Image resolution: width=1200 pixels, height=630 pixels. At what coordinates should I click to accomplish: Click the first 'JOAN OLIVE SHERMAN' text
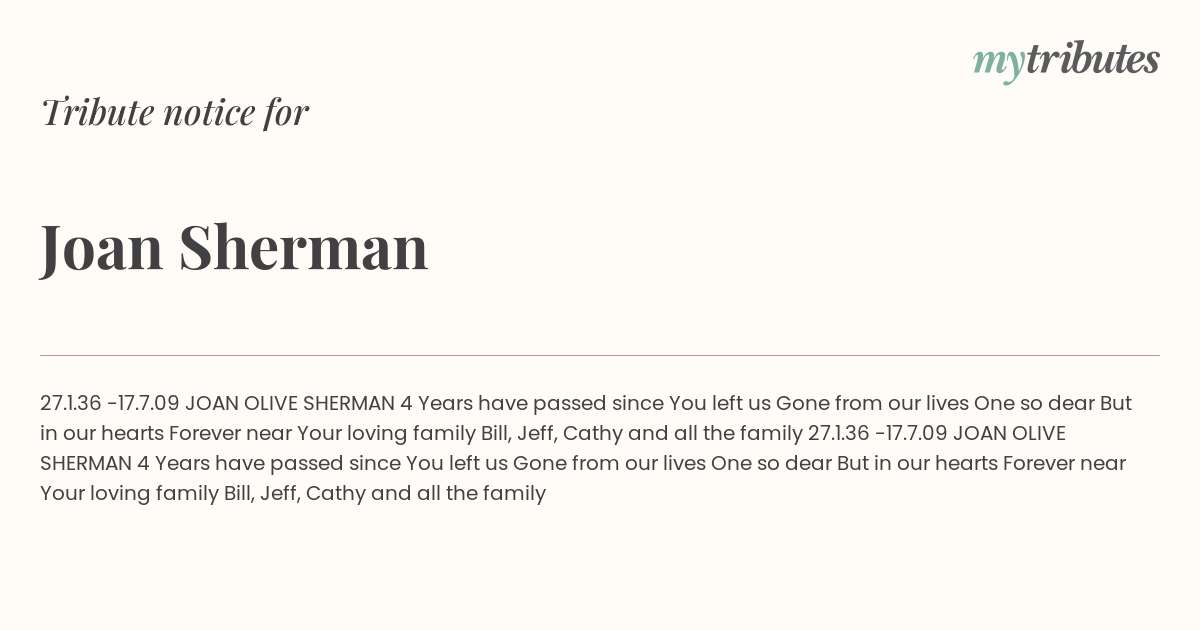pos(290,404)
